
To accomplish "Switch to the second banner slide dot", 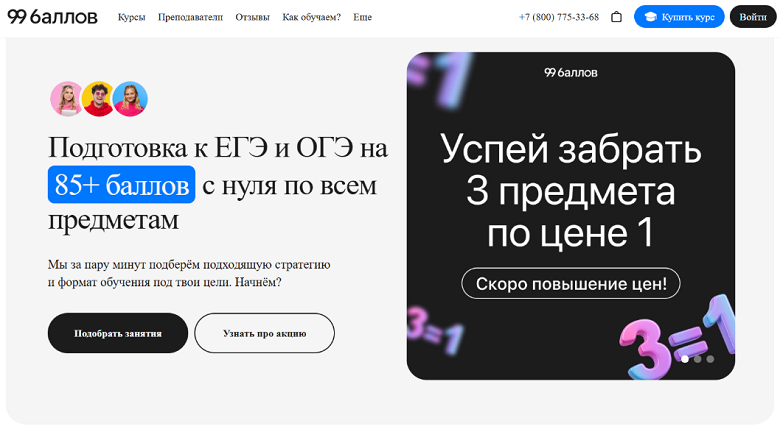I will coord(698,359).
